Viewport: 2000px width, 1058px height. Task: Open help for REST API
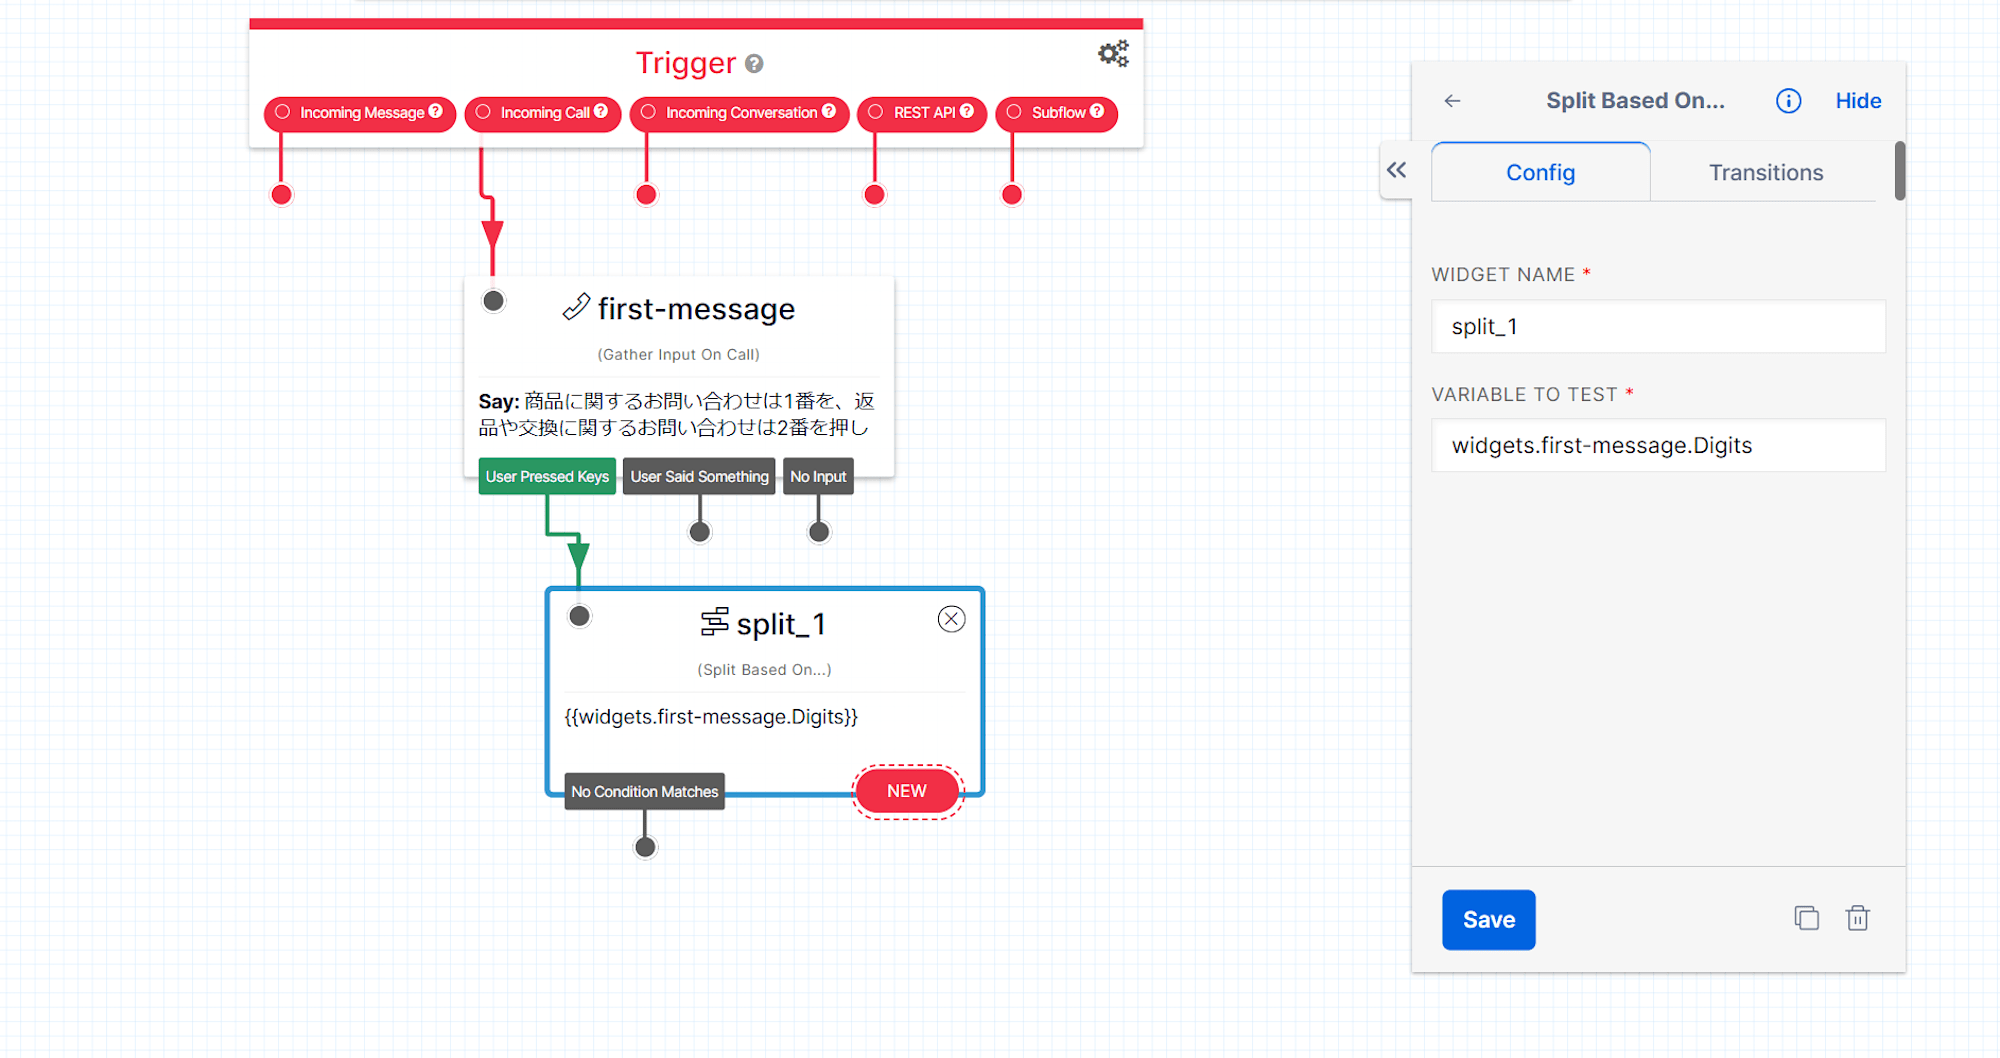967,111
